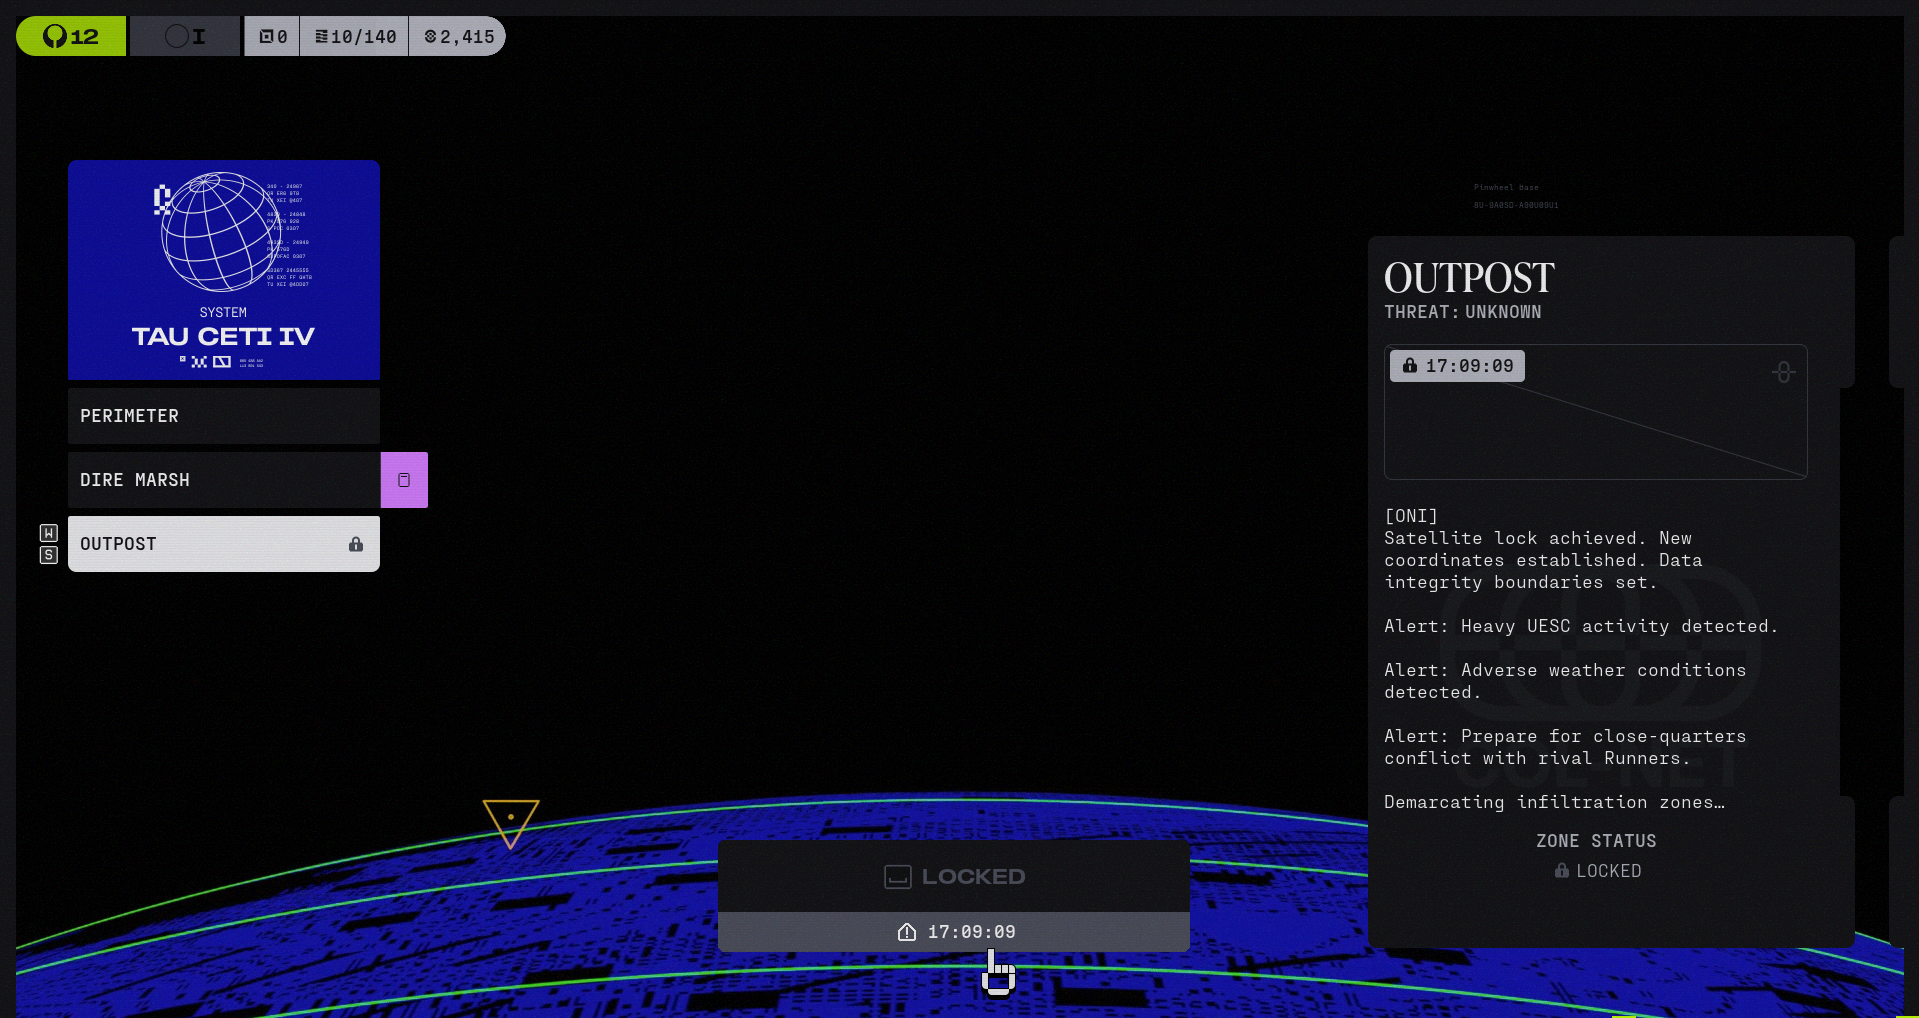Click the Heavy UESC activity alert
The height and width of the screenshot is (1018, 1919).
[1581, 626]
